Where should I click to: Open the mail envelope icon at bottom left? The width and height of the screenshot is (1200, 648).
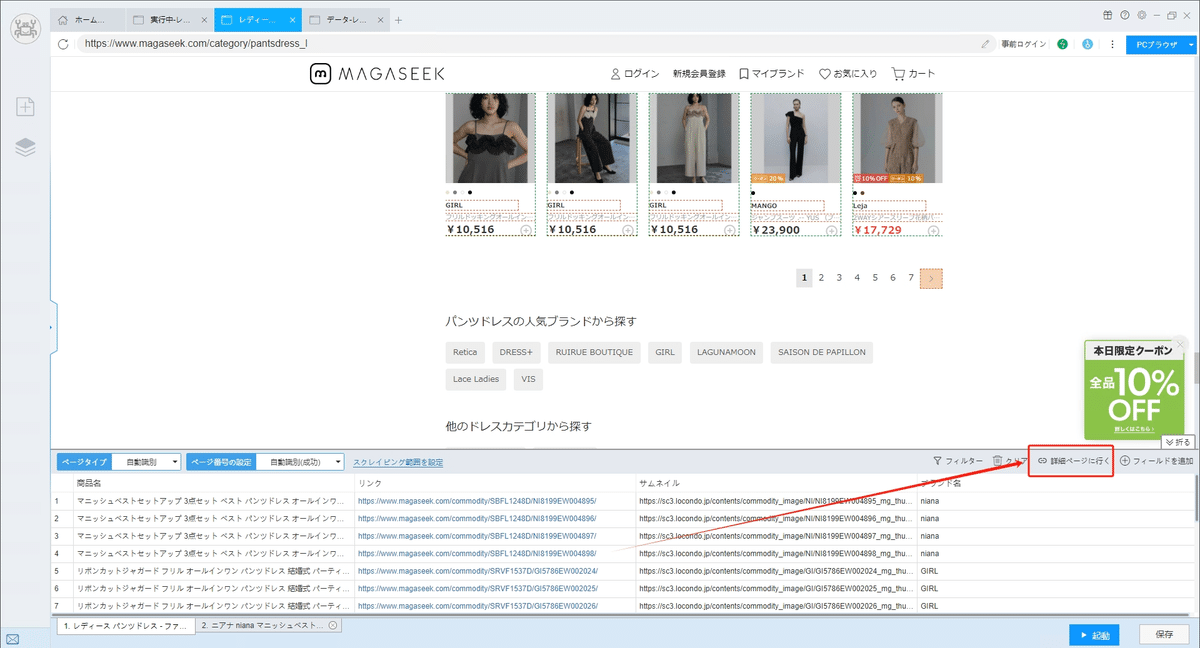pyautogui.click(x=12, y=638)
